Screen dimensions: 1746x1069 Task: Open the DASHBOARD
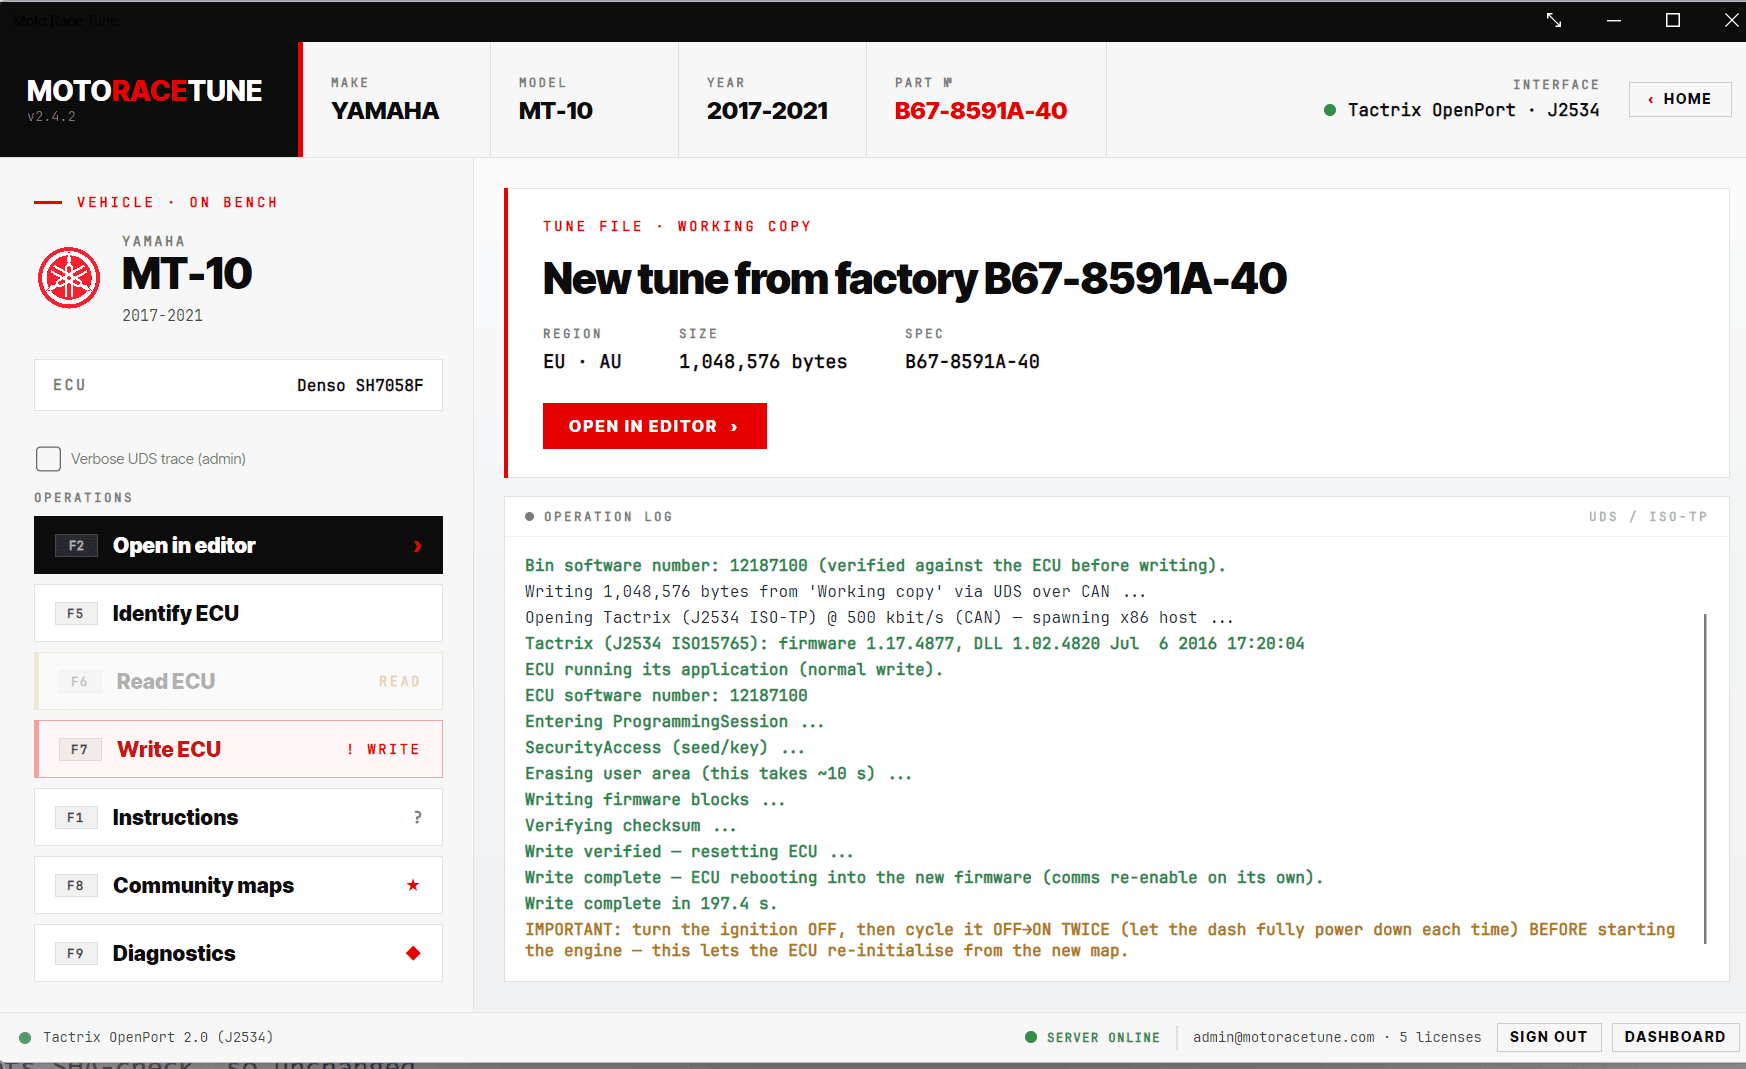[1675, 1037]
